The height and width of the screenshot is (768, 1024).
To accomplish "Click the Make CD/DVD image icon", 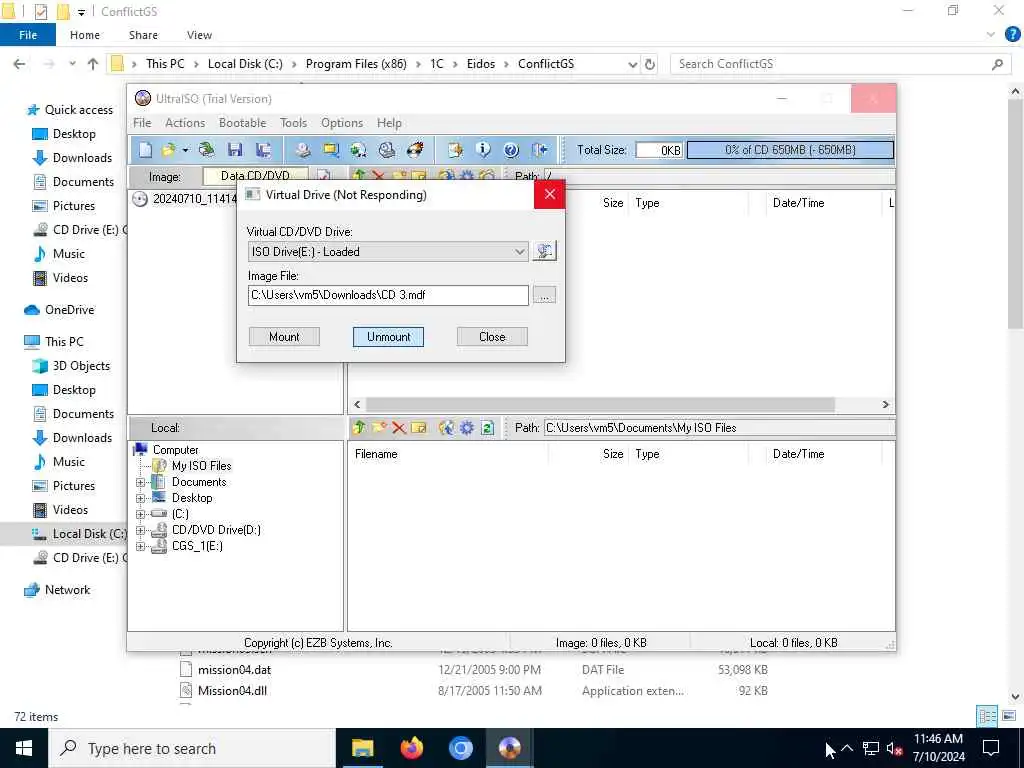I will tap(302, 150).
